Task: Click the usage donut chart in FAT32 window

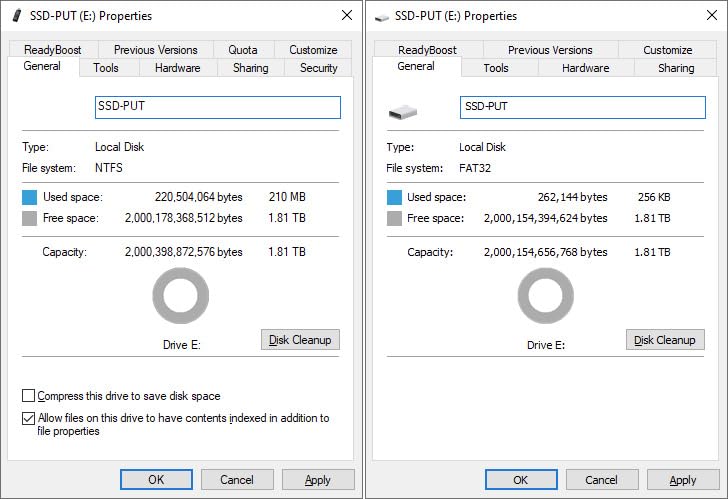Action: (545, 296)
